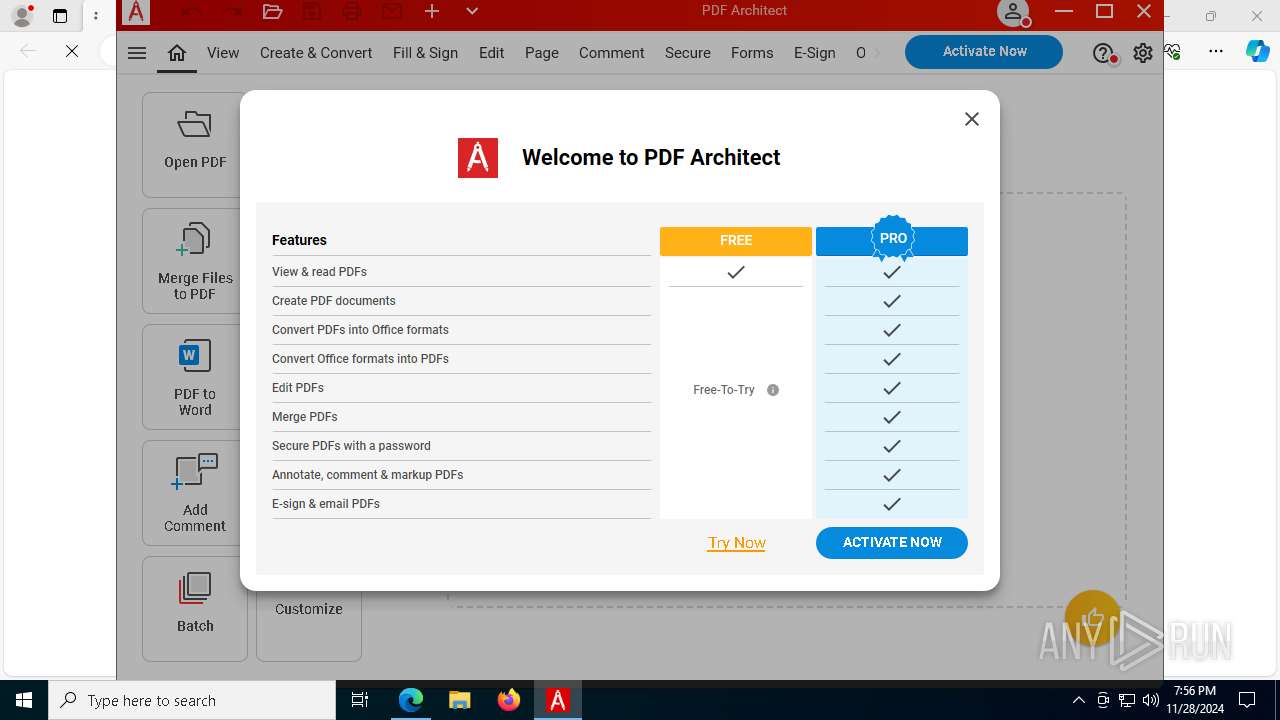The width and height of the screenshot is (1280, 720).
Task: Expand the quick access dropdown chevron
Action: click(x=472, y=12)
